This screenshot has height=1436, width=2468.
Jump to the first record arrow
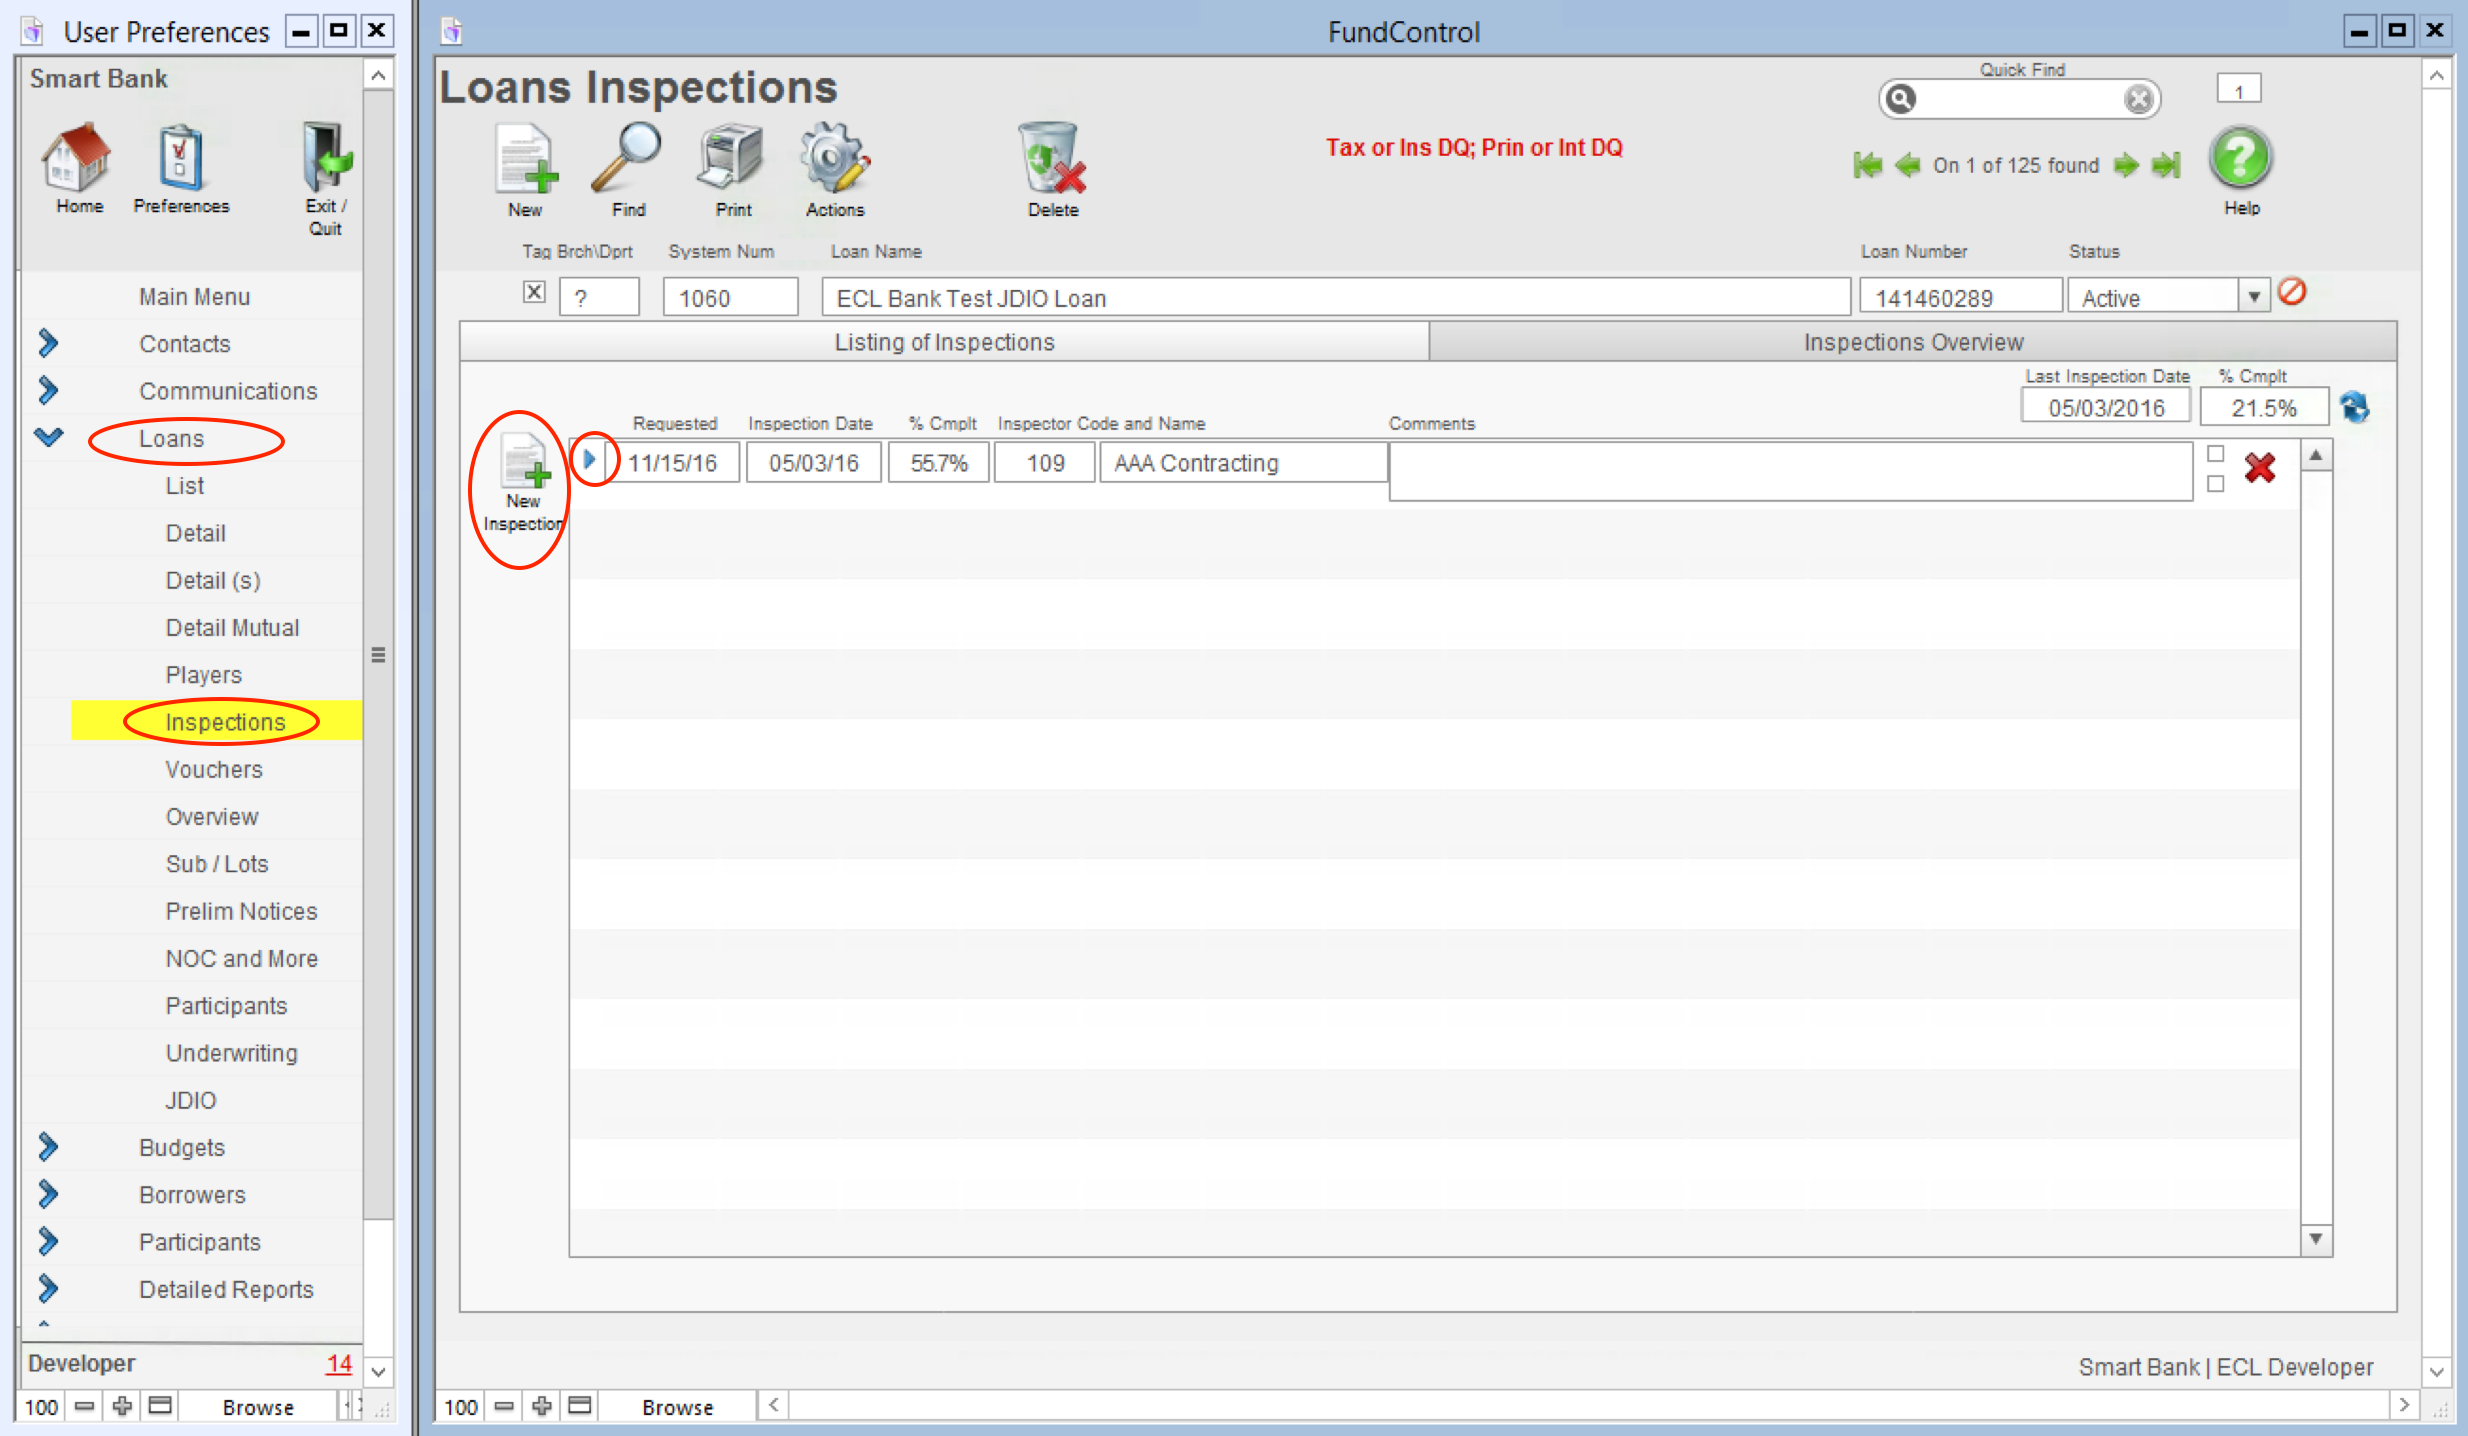click(1866, 165)
